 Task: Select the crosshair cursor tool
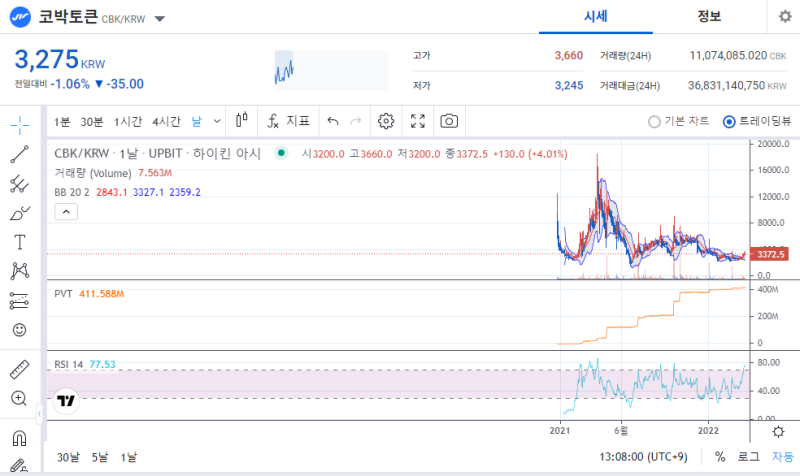coord(19,126)
